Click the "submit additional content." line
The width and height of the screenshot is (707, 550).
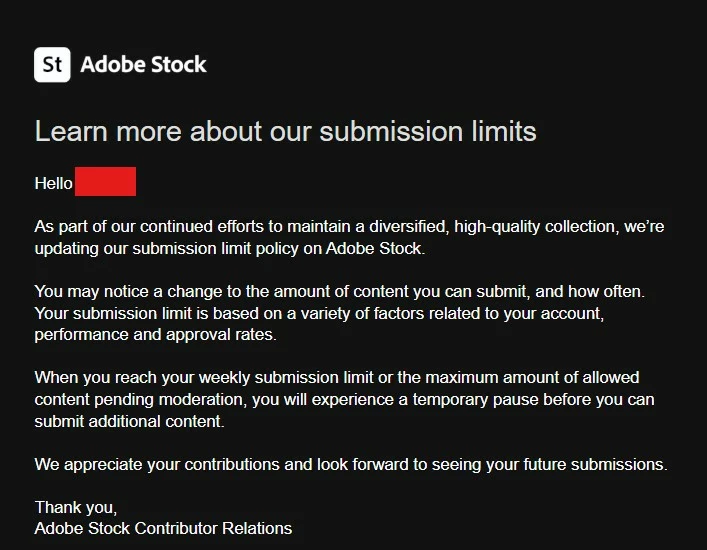pyautogui.click(x=129, y=421)
